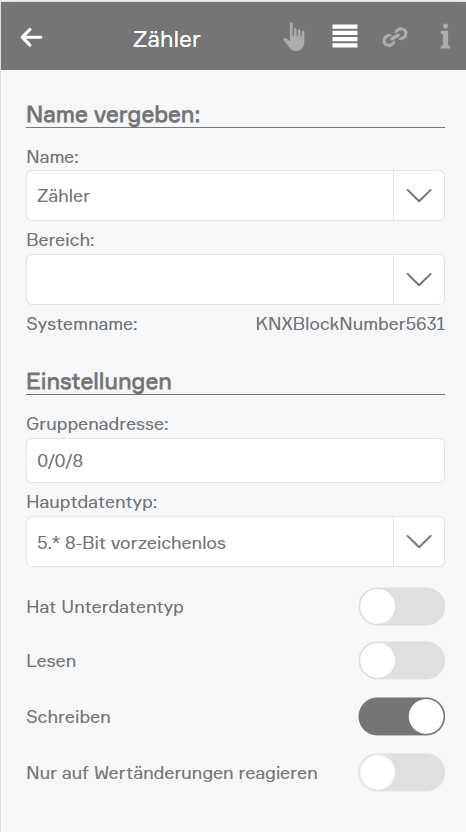Open the list lines icon in header
The height and width of the screenshot is (832, 466).
(345, 37)
